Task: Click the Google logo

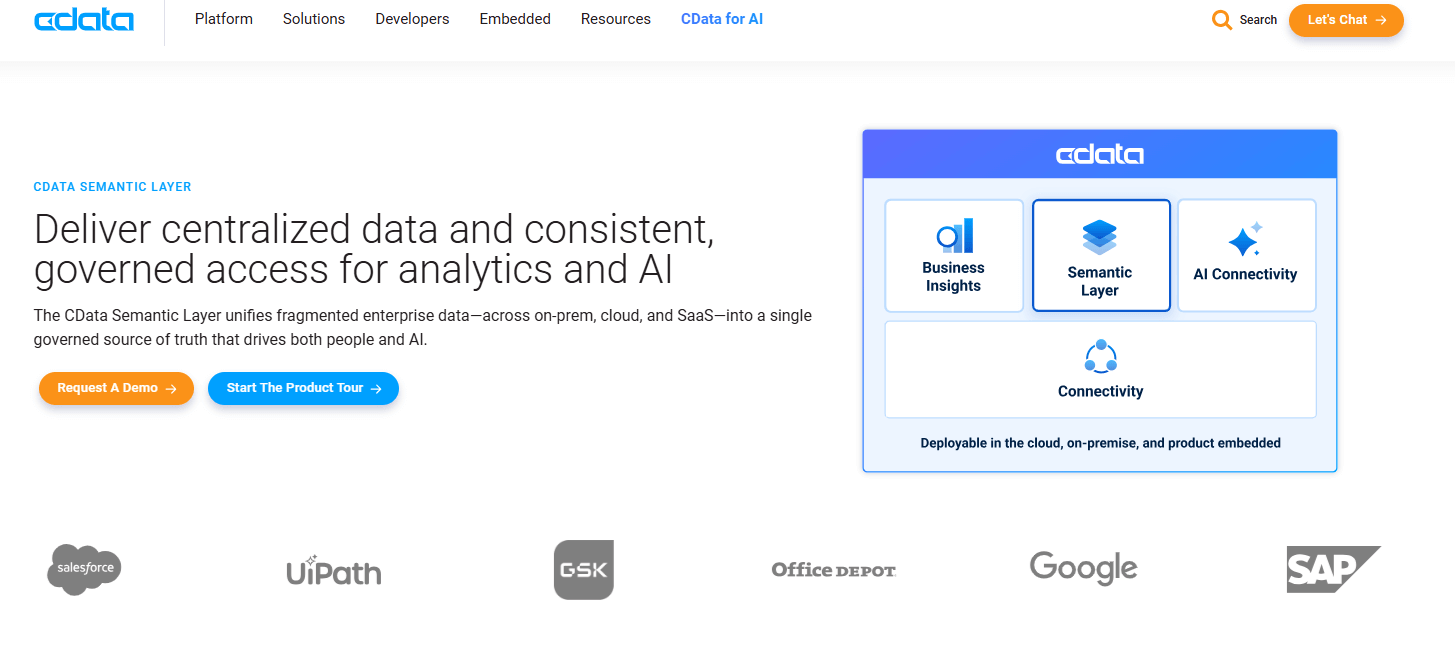Action: 1083,568
